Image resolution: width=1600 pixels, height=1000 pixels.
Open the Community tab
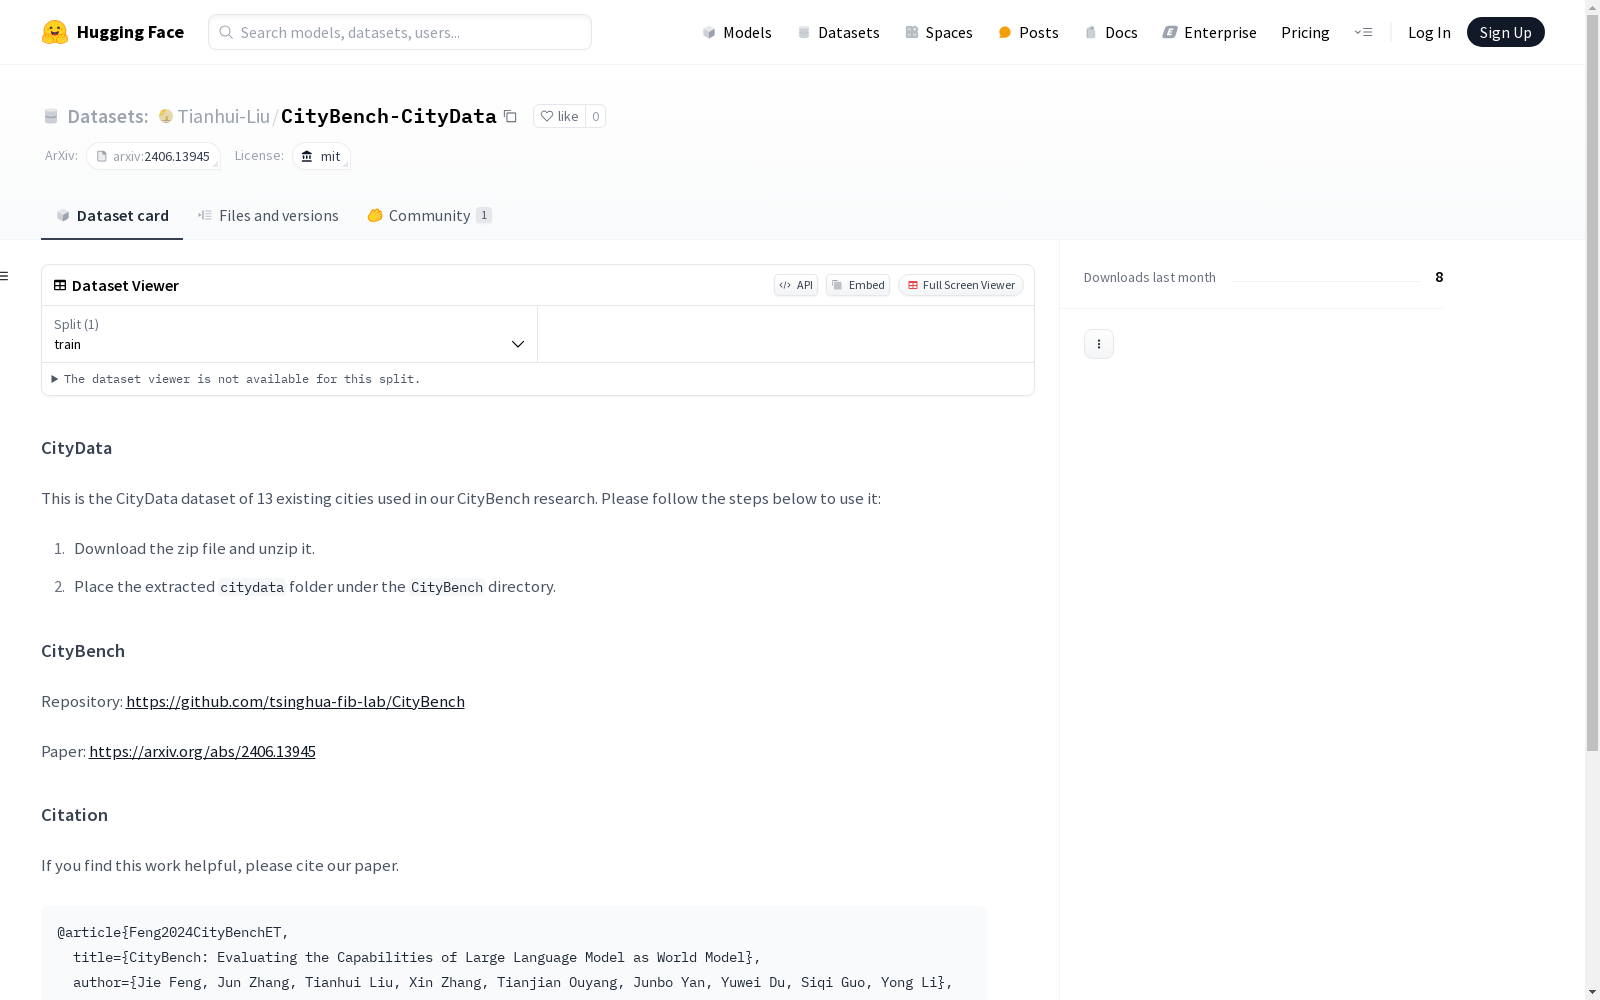(x=429, y=215)
